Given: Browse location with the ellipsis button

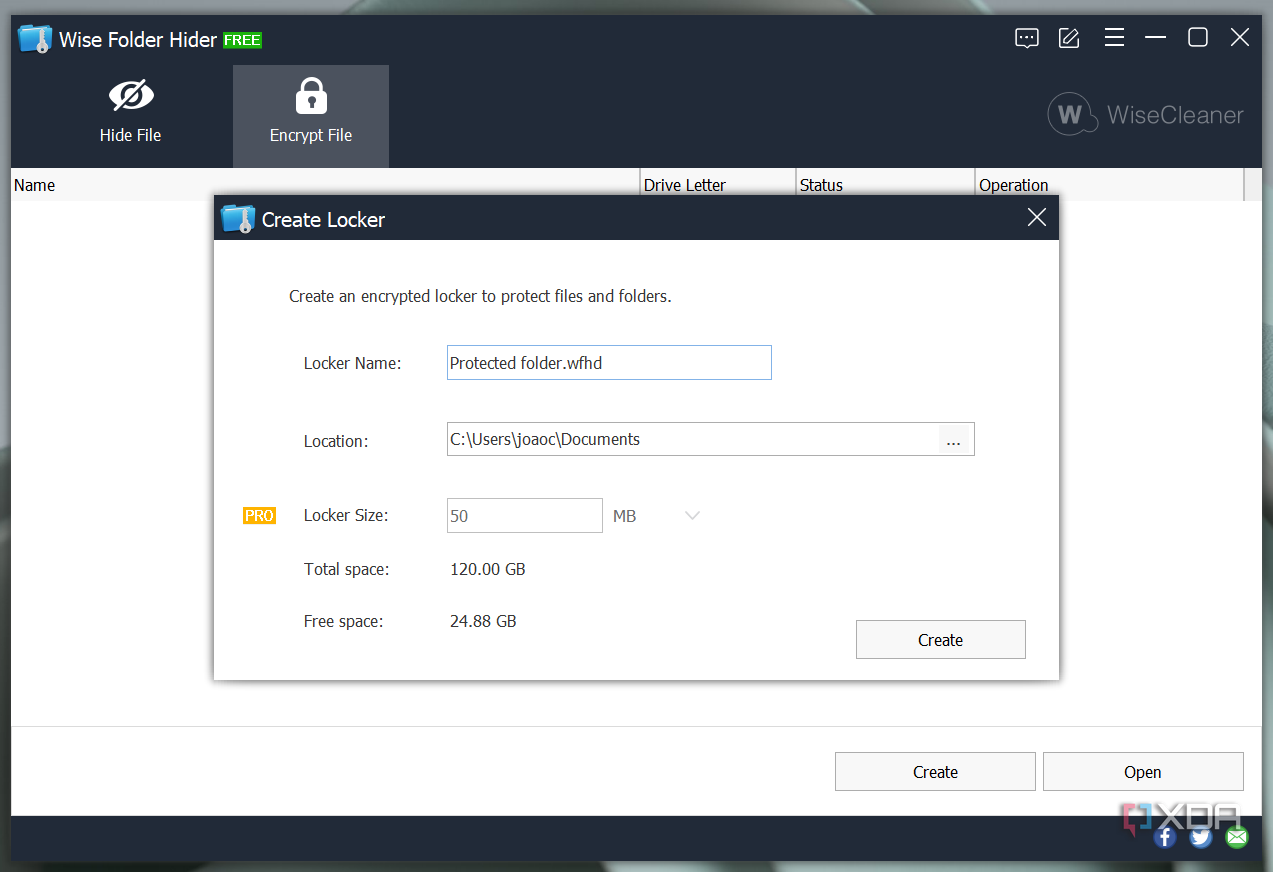Looking at the screenshot, I should (x=954, y=440).
